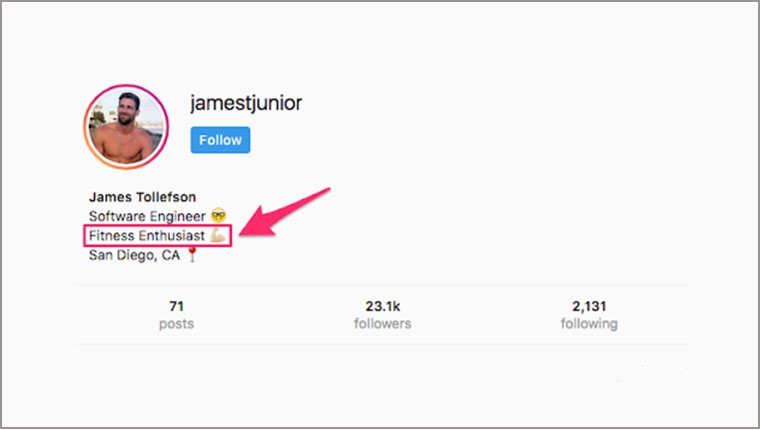The width and height of the screenshot is (760, 430).
Task: Click the flexed biceps emoji
Action: (x=218, y=236)
